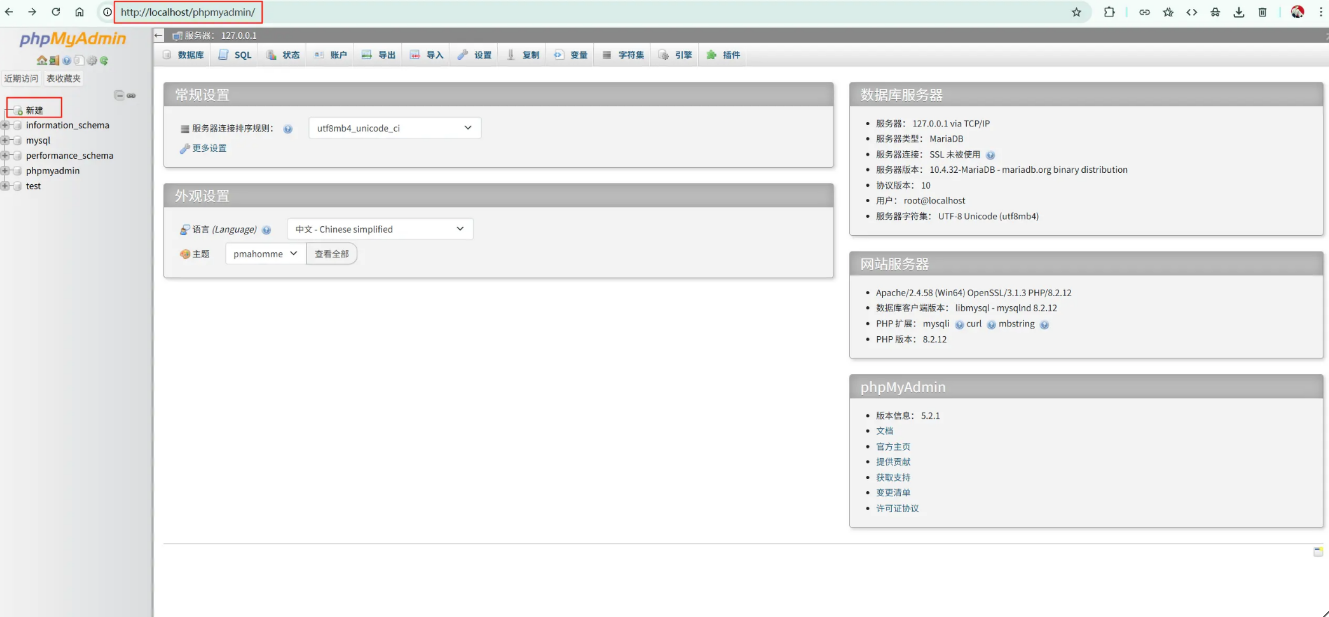Click the 导入 (Import) toolbar icon
This screenshot has width=1329, height=617.
pyautogui.click(x=416, y=55)
